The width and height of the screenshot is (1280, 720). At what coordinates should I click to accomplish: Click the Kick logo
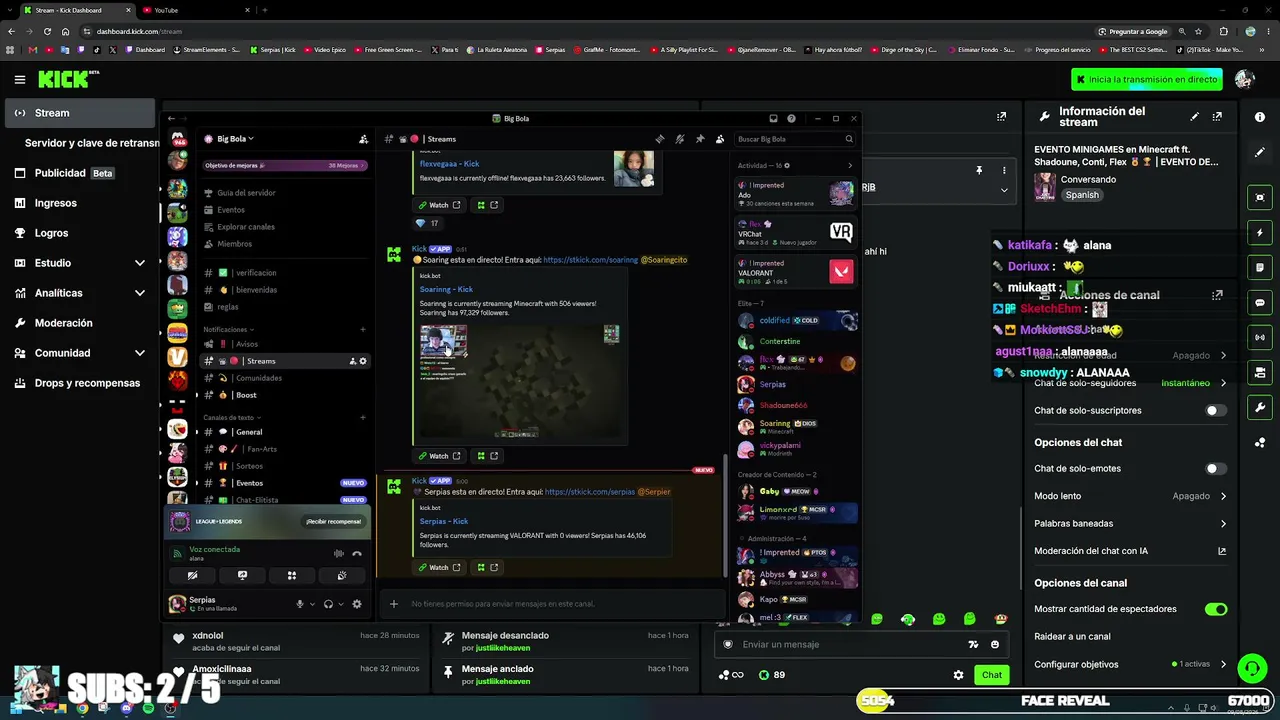pyautogui.click(x=68, y=79)
